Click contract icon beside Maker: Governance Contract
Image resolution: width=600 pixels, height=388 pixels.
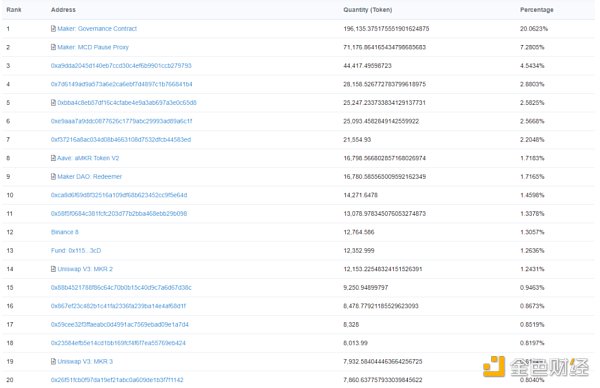click(x=53, y=29)
